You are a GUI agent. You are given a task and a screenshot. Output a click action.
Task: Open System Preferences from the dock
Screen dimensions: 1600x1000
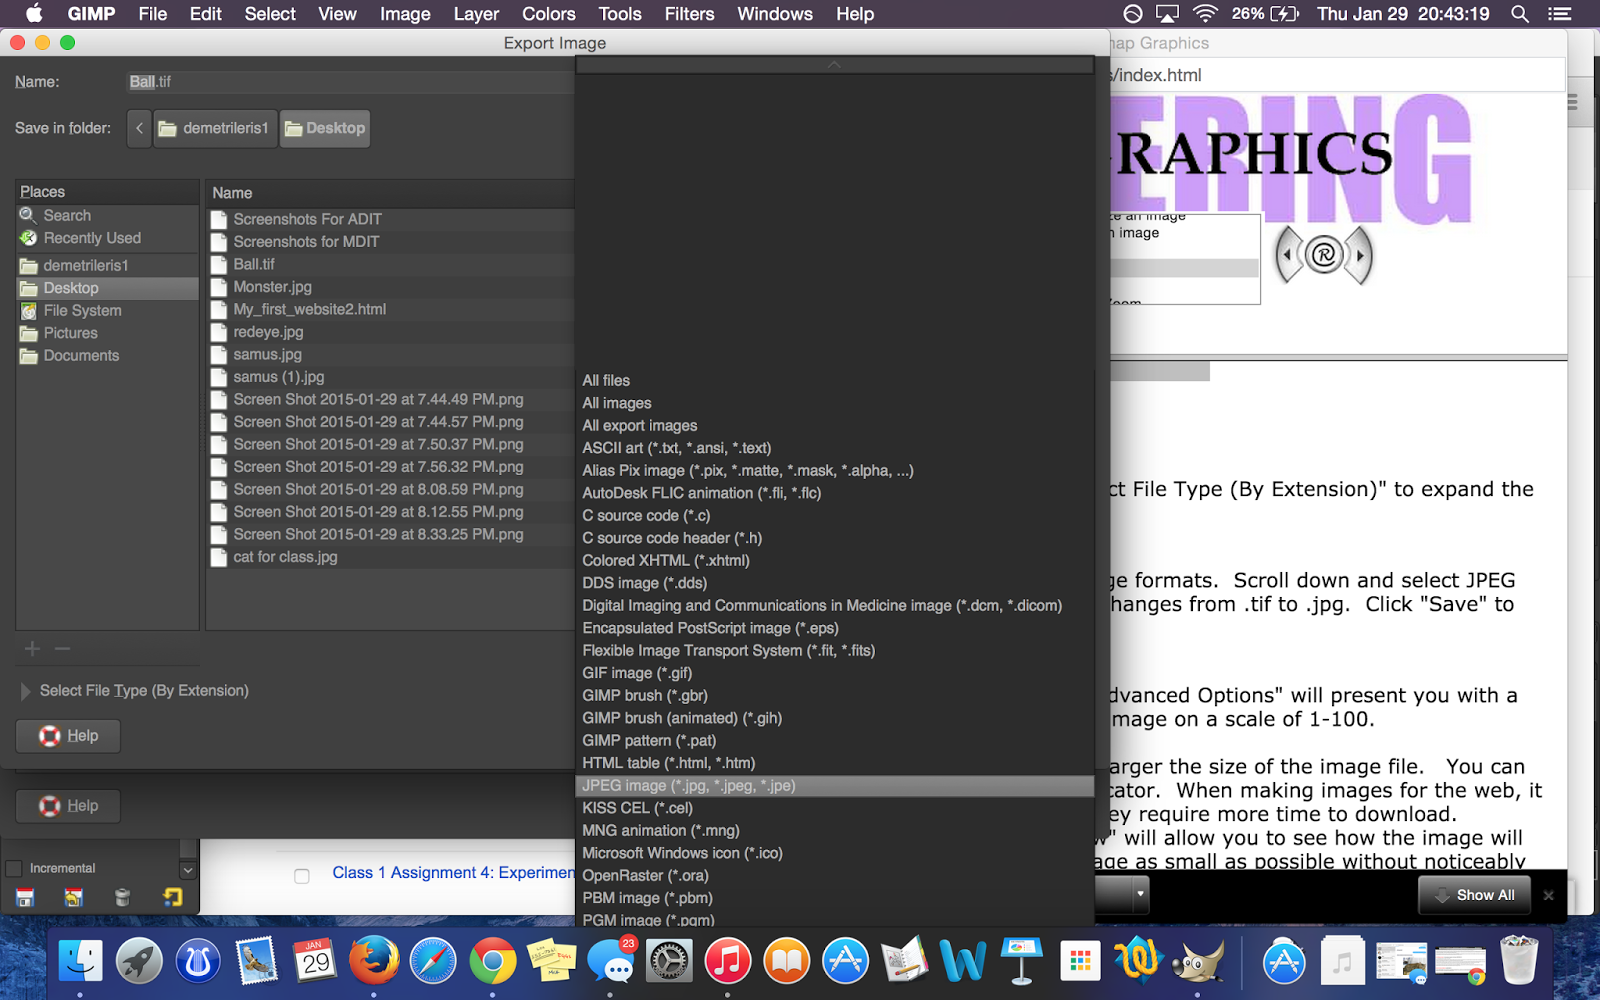click(669, 961)
